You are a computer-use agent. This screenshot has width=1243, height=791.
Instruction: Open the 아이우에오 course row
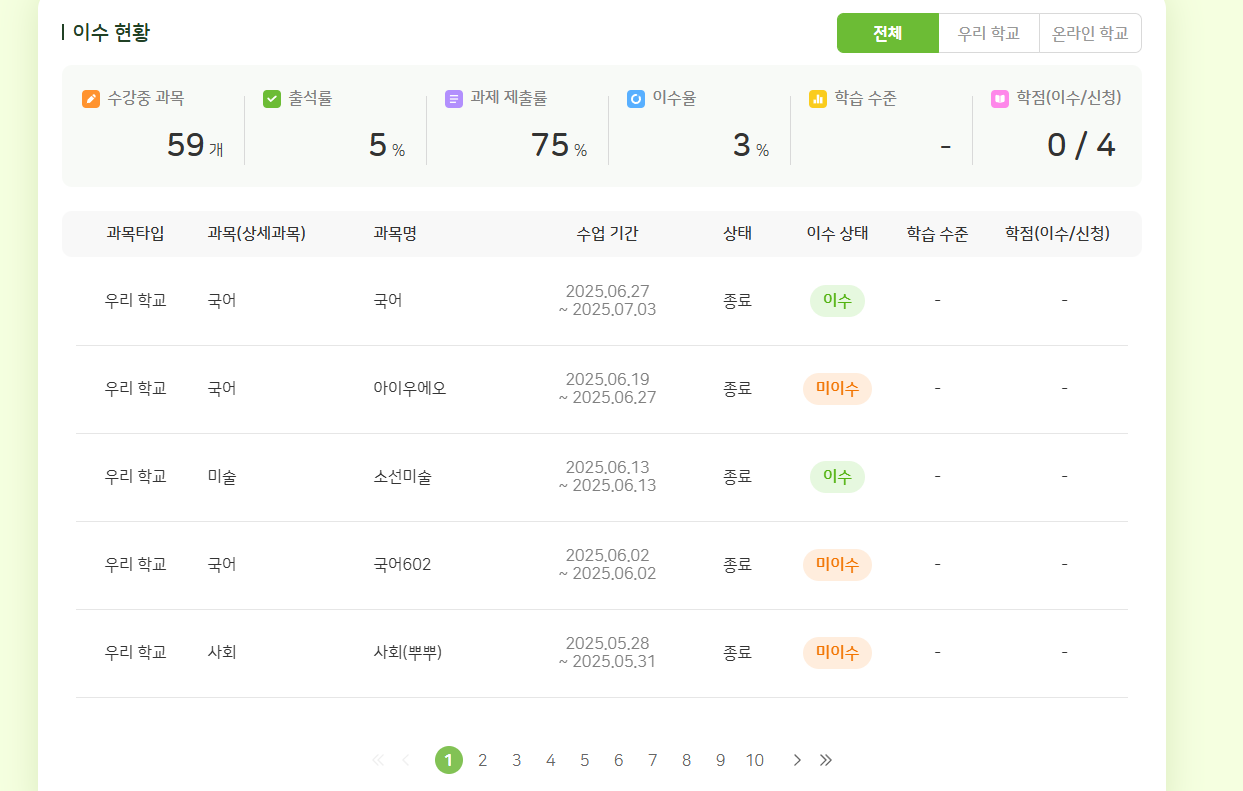click(x=409, y=389)
